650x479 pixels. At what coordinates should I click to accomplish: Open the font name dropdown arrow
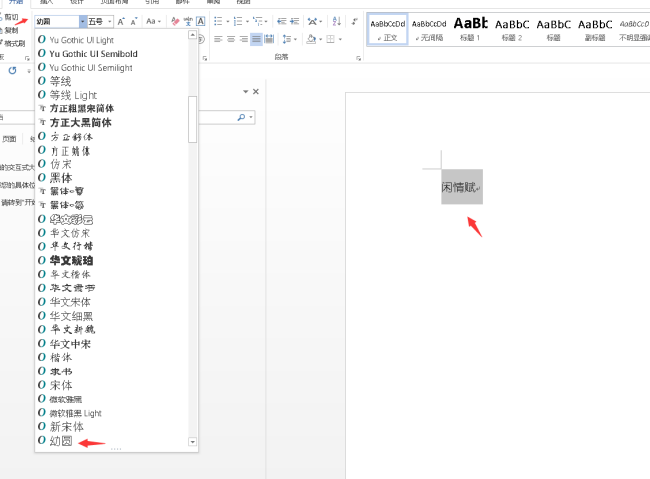tap(81, 21)
